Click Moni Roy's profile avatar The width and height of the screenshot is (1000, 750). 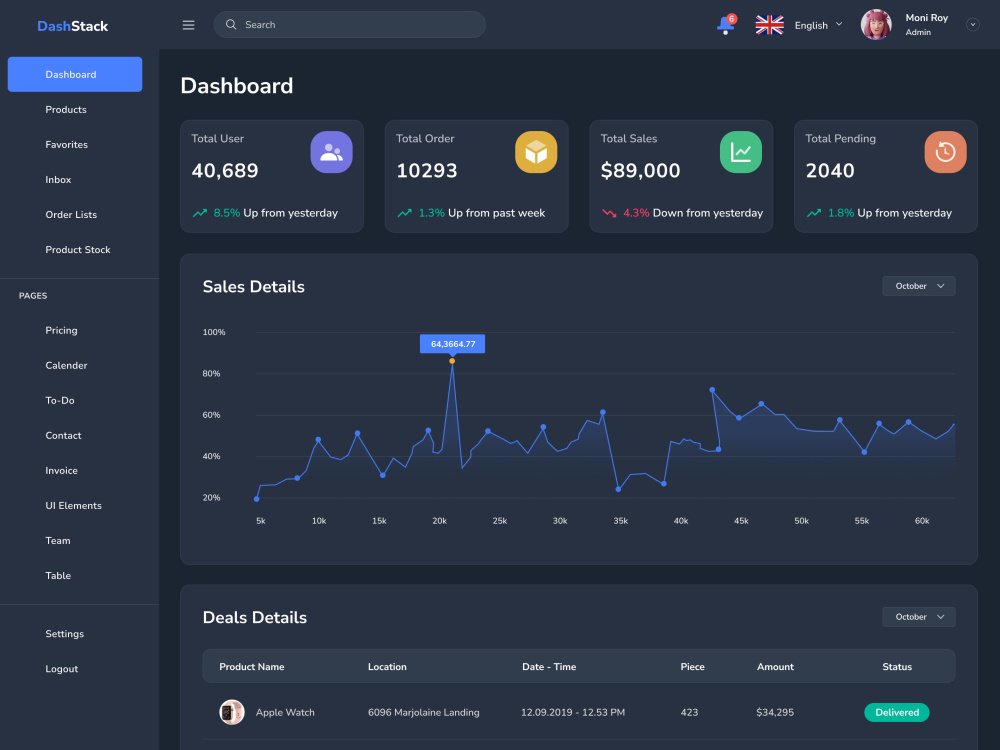coord(876,25)
